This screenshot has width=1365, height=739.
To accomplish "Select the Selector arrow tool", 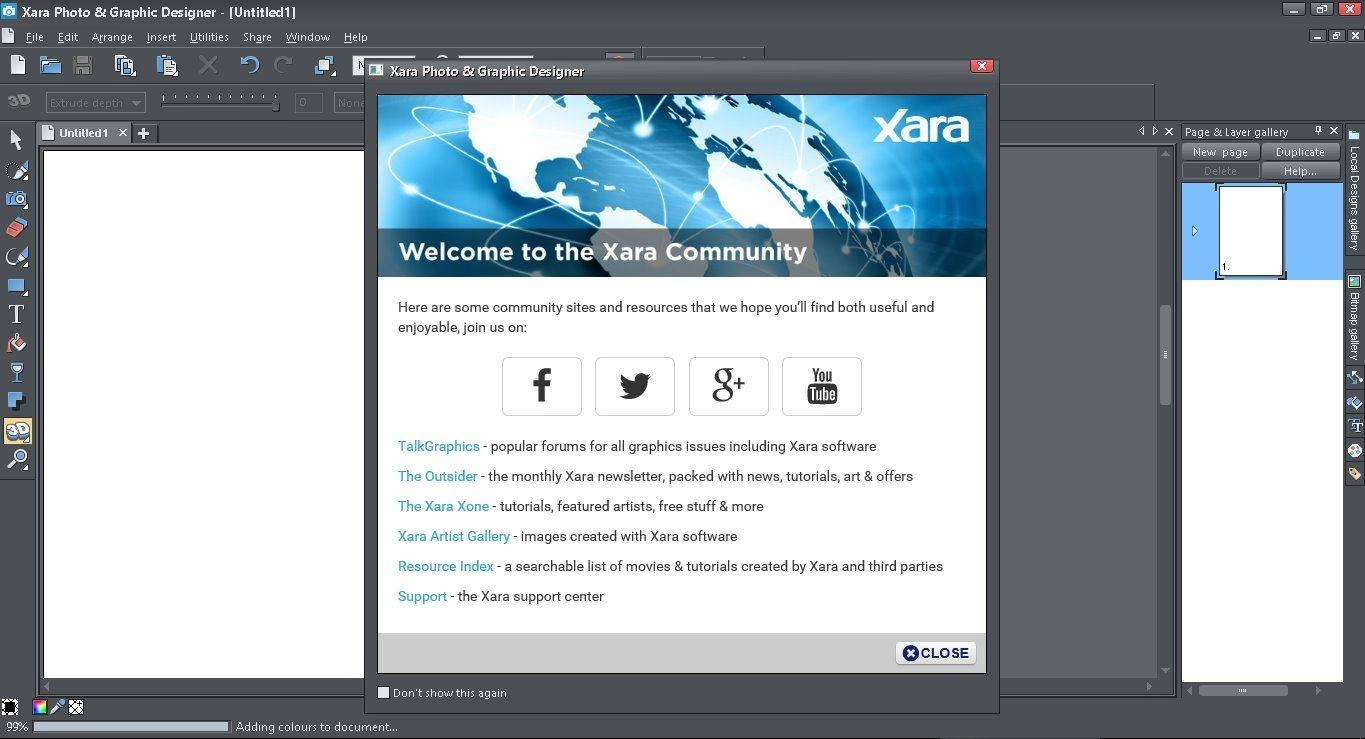I will (16, 139).
